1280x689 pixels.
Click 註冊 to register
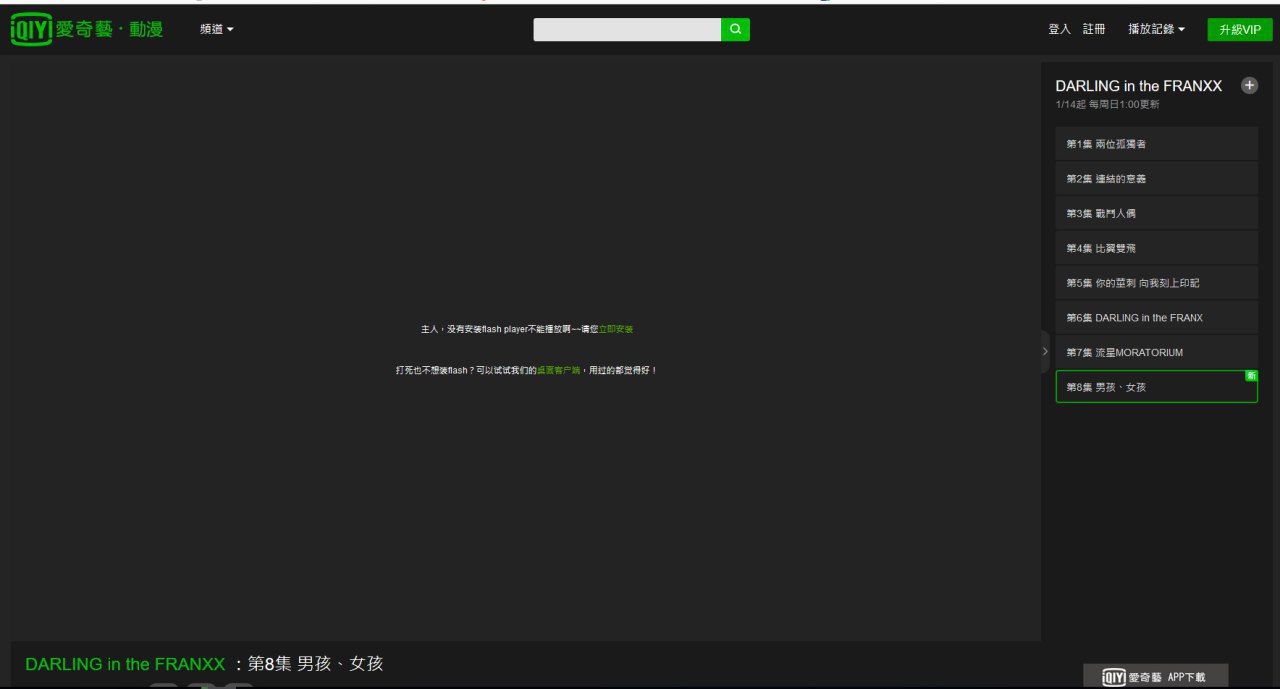1094,30
